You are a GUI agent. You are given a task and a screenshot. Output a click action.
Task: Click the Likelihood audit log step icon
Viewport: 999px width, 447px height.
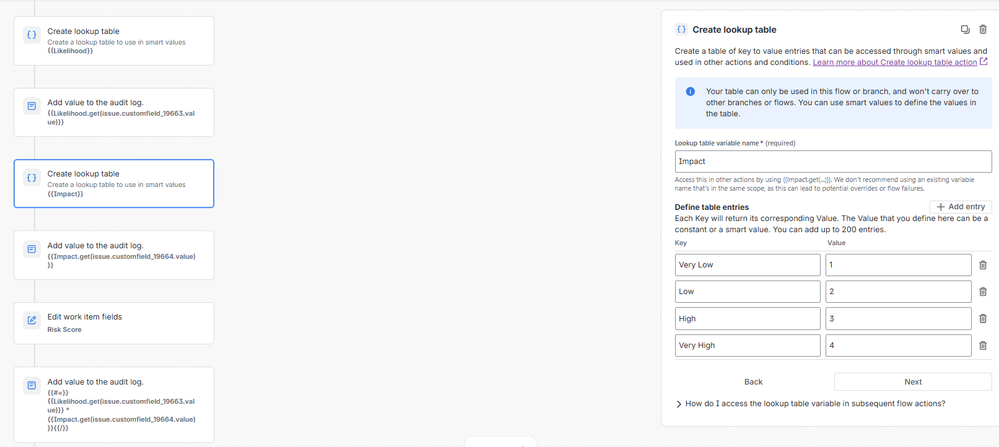(x=31, y=106)
